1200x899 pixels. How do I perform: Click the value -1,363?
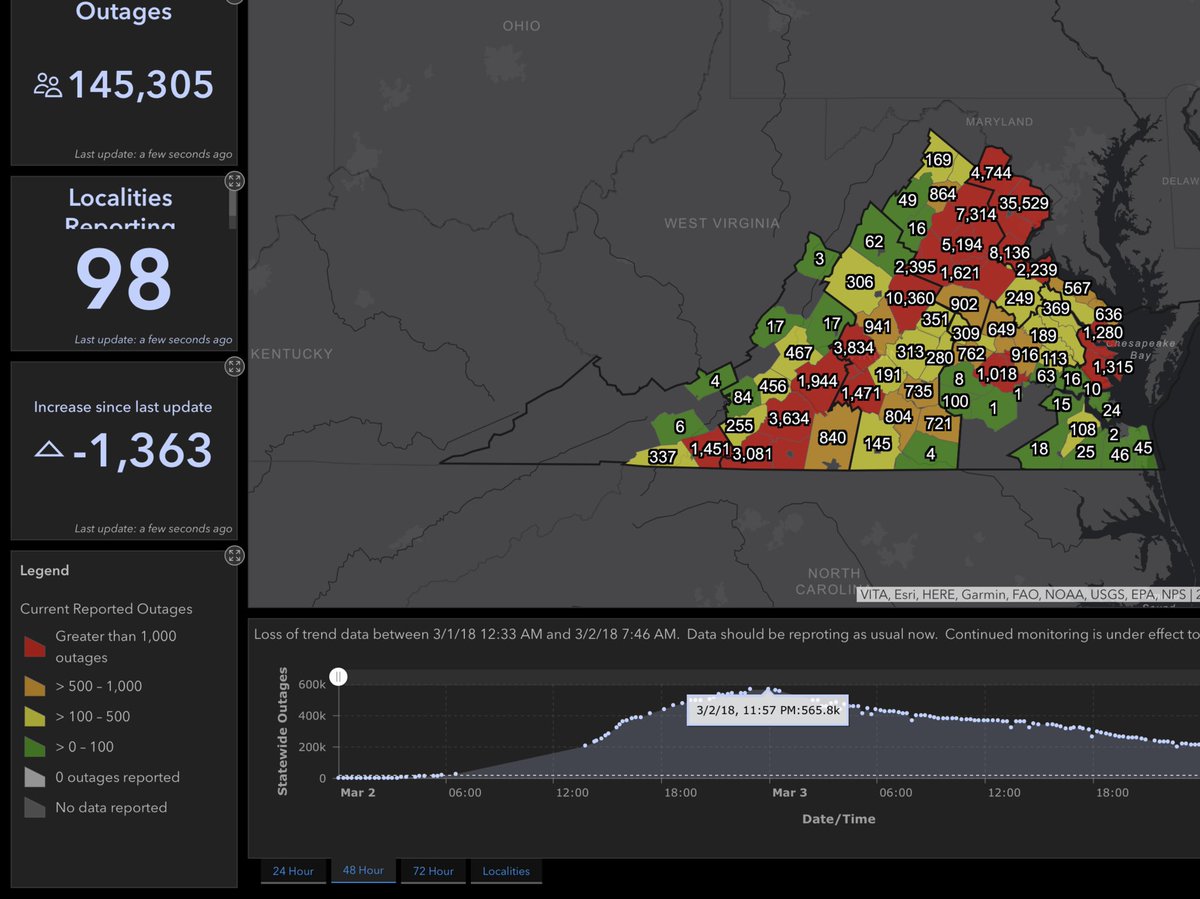click(141, 451)
